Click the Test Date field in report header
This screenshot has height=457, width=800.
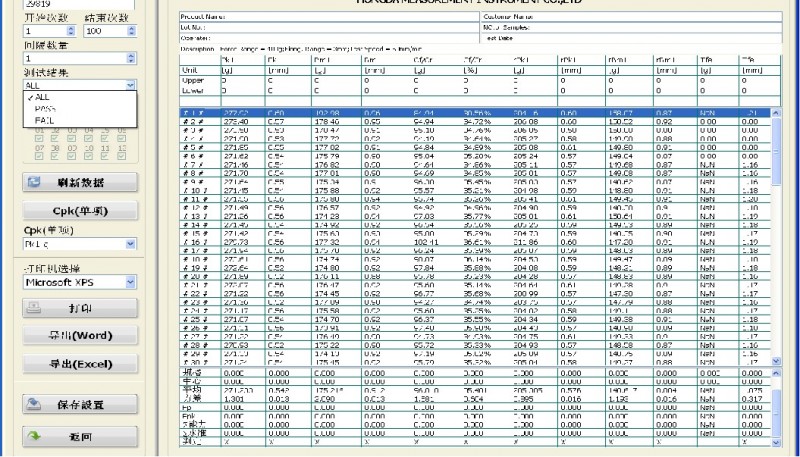(x=631, y=38)
